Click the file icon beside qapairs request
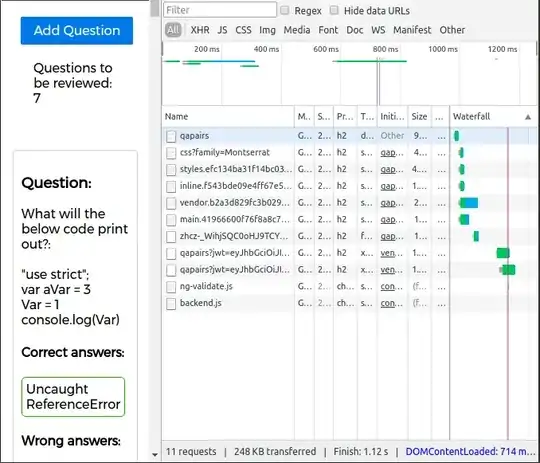Image resolution: width=540 pixels, height=463 pixels. 171,136
